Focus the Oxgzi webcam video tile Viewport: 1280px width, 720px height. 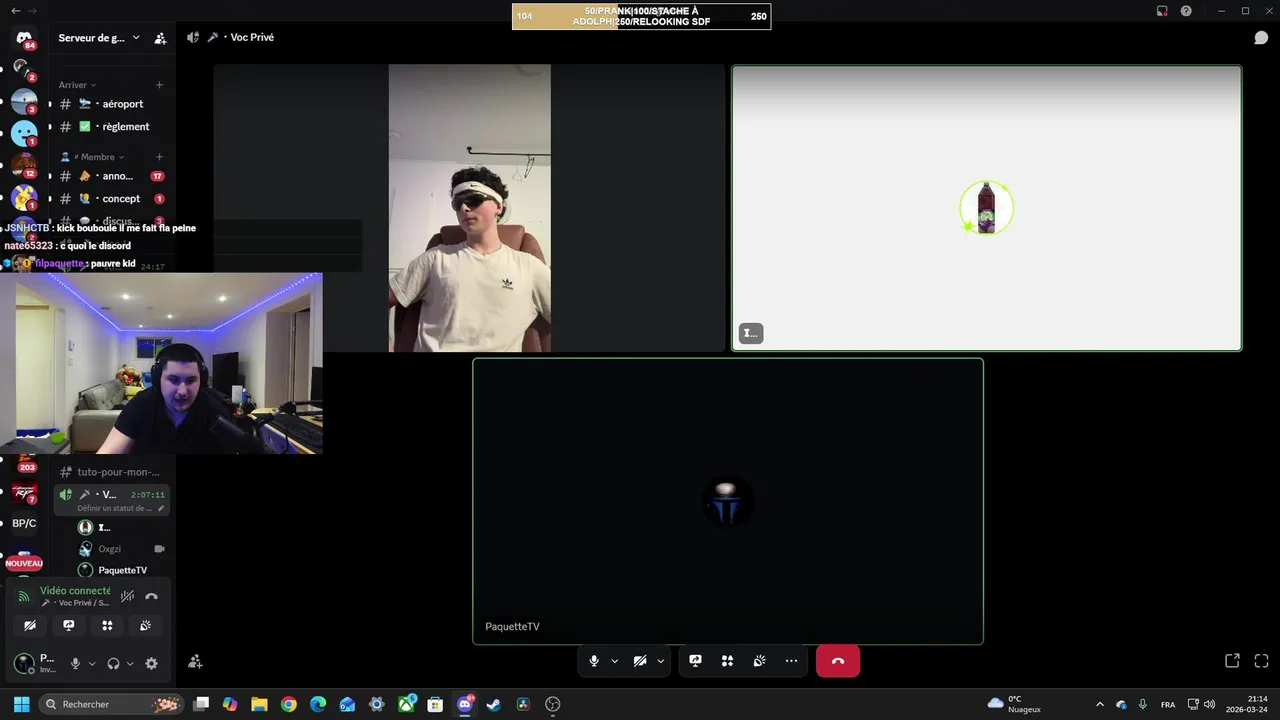tap(469, 208)
